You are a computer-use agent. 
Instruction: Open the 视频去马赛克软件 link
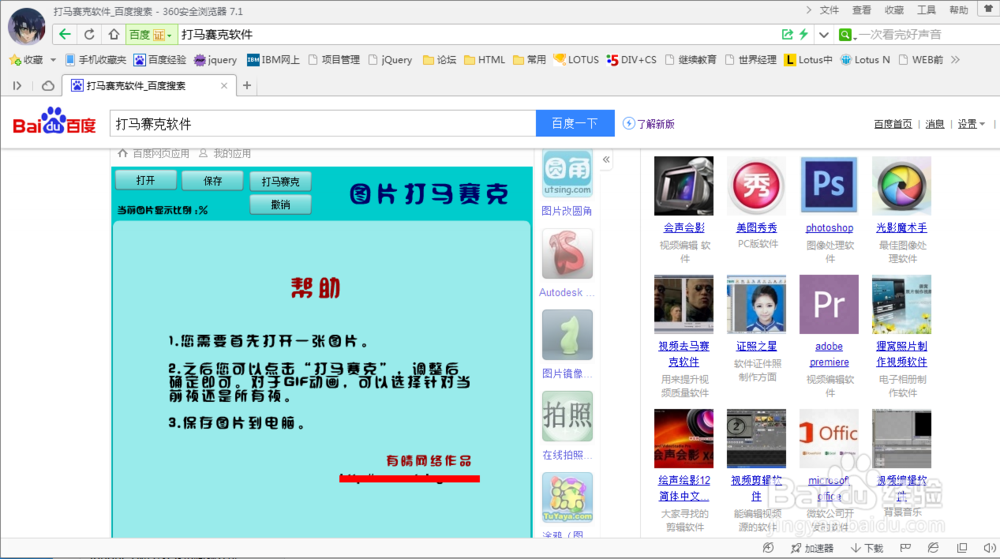click(x=684, y=354)
